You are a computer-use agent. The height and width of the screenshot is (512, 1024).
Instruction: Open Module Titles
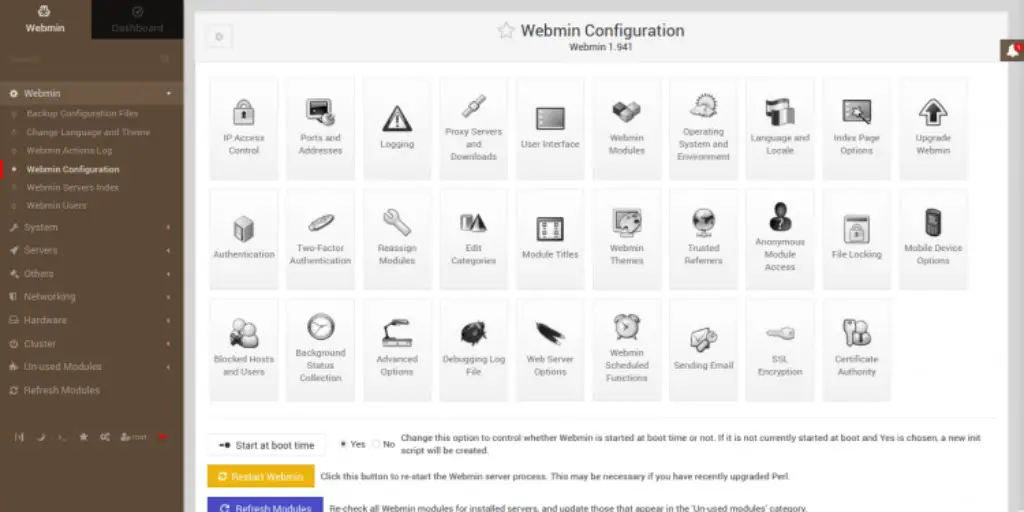coord(550,239)
